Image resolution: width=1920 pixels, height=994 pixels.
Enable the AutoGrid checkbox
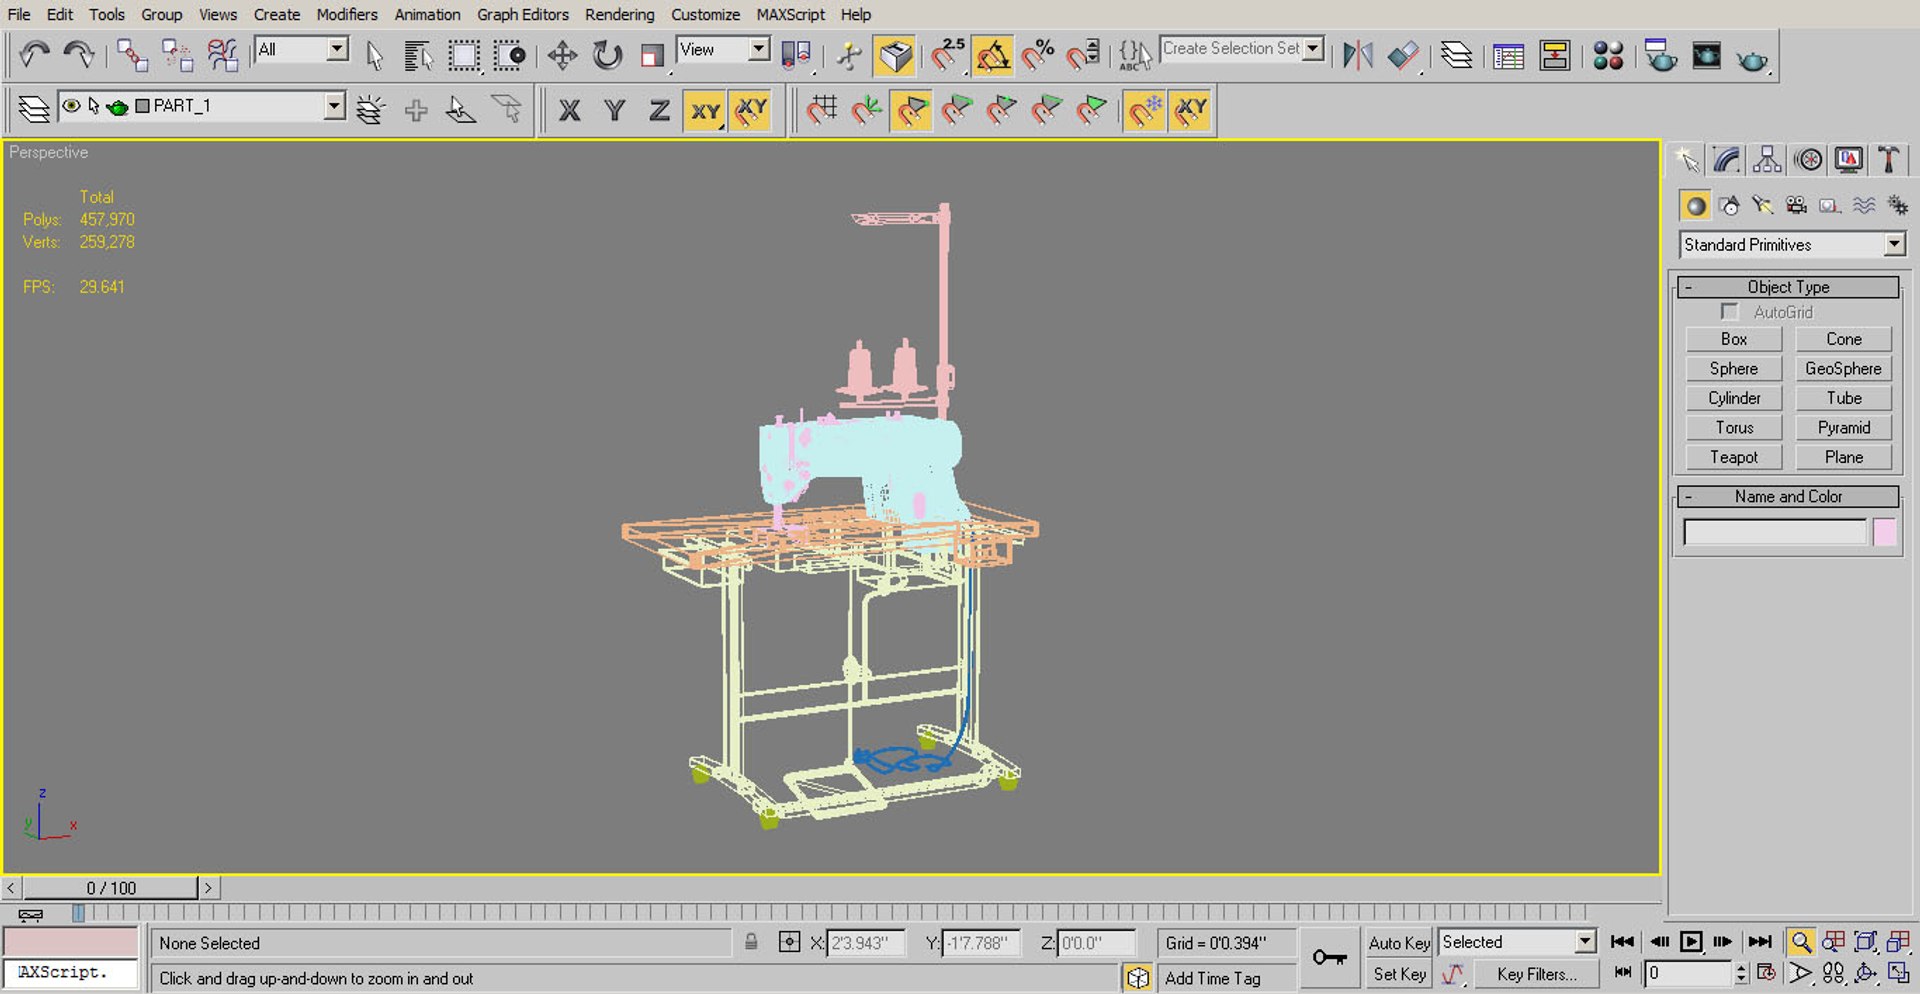(1729, 311)
